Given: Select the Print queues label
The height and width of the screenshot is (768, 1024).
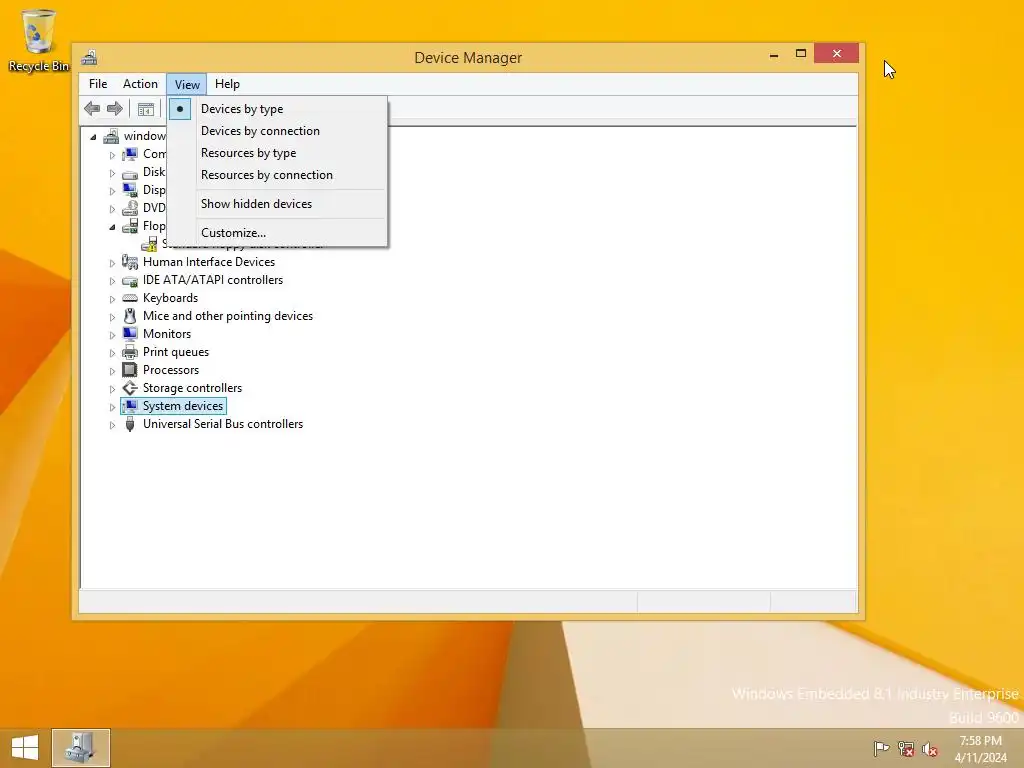Looking at the screenshot, I should 176,352.
